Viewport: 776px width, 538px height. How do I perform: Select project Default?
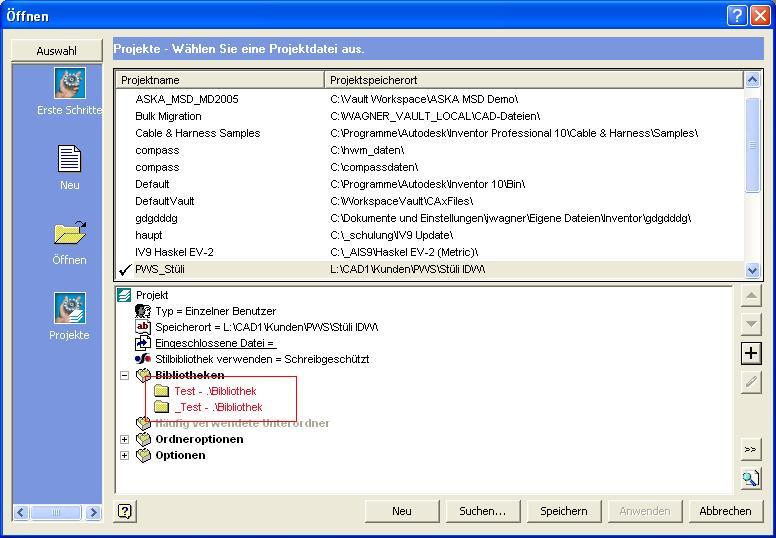click(430, 184)
